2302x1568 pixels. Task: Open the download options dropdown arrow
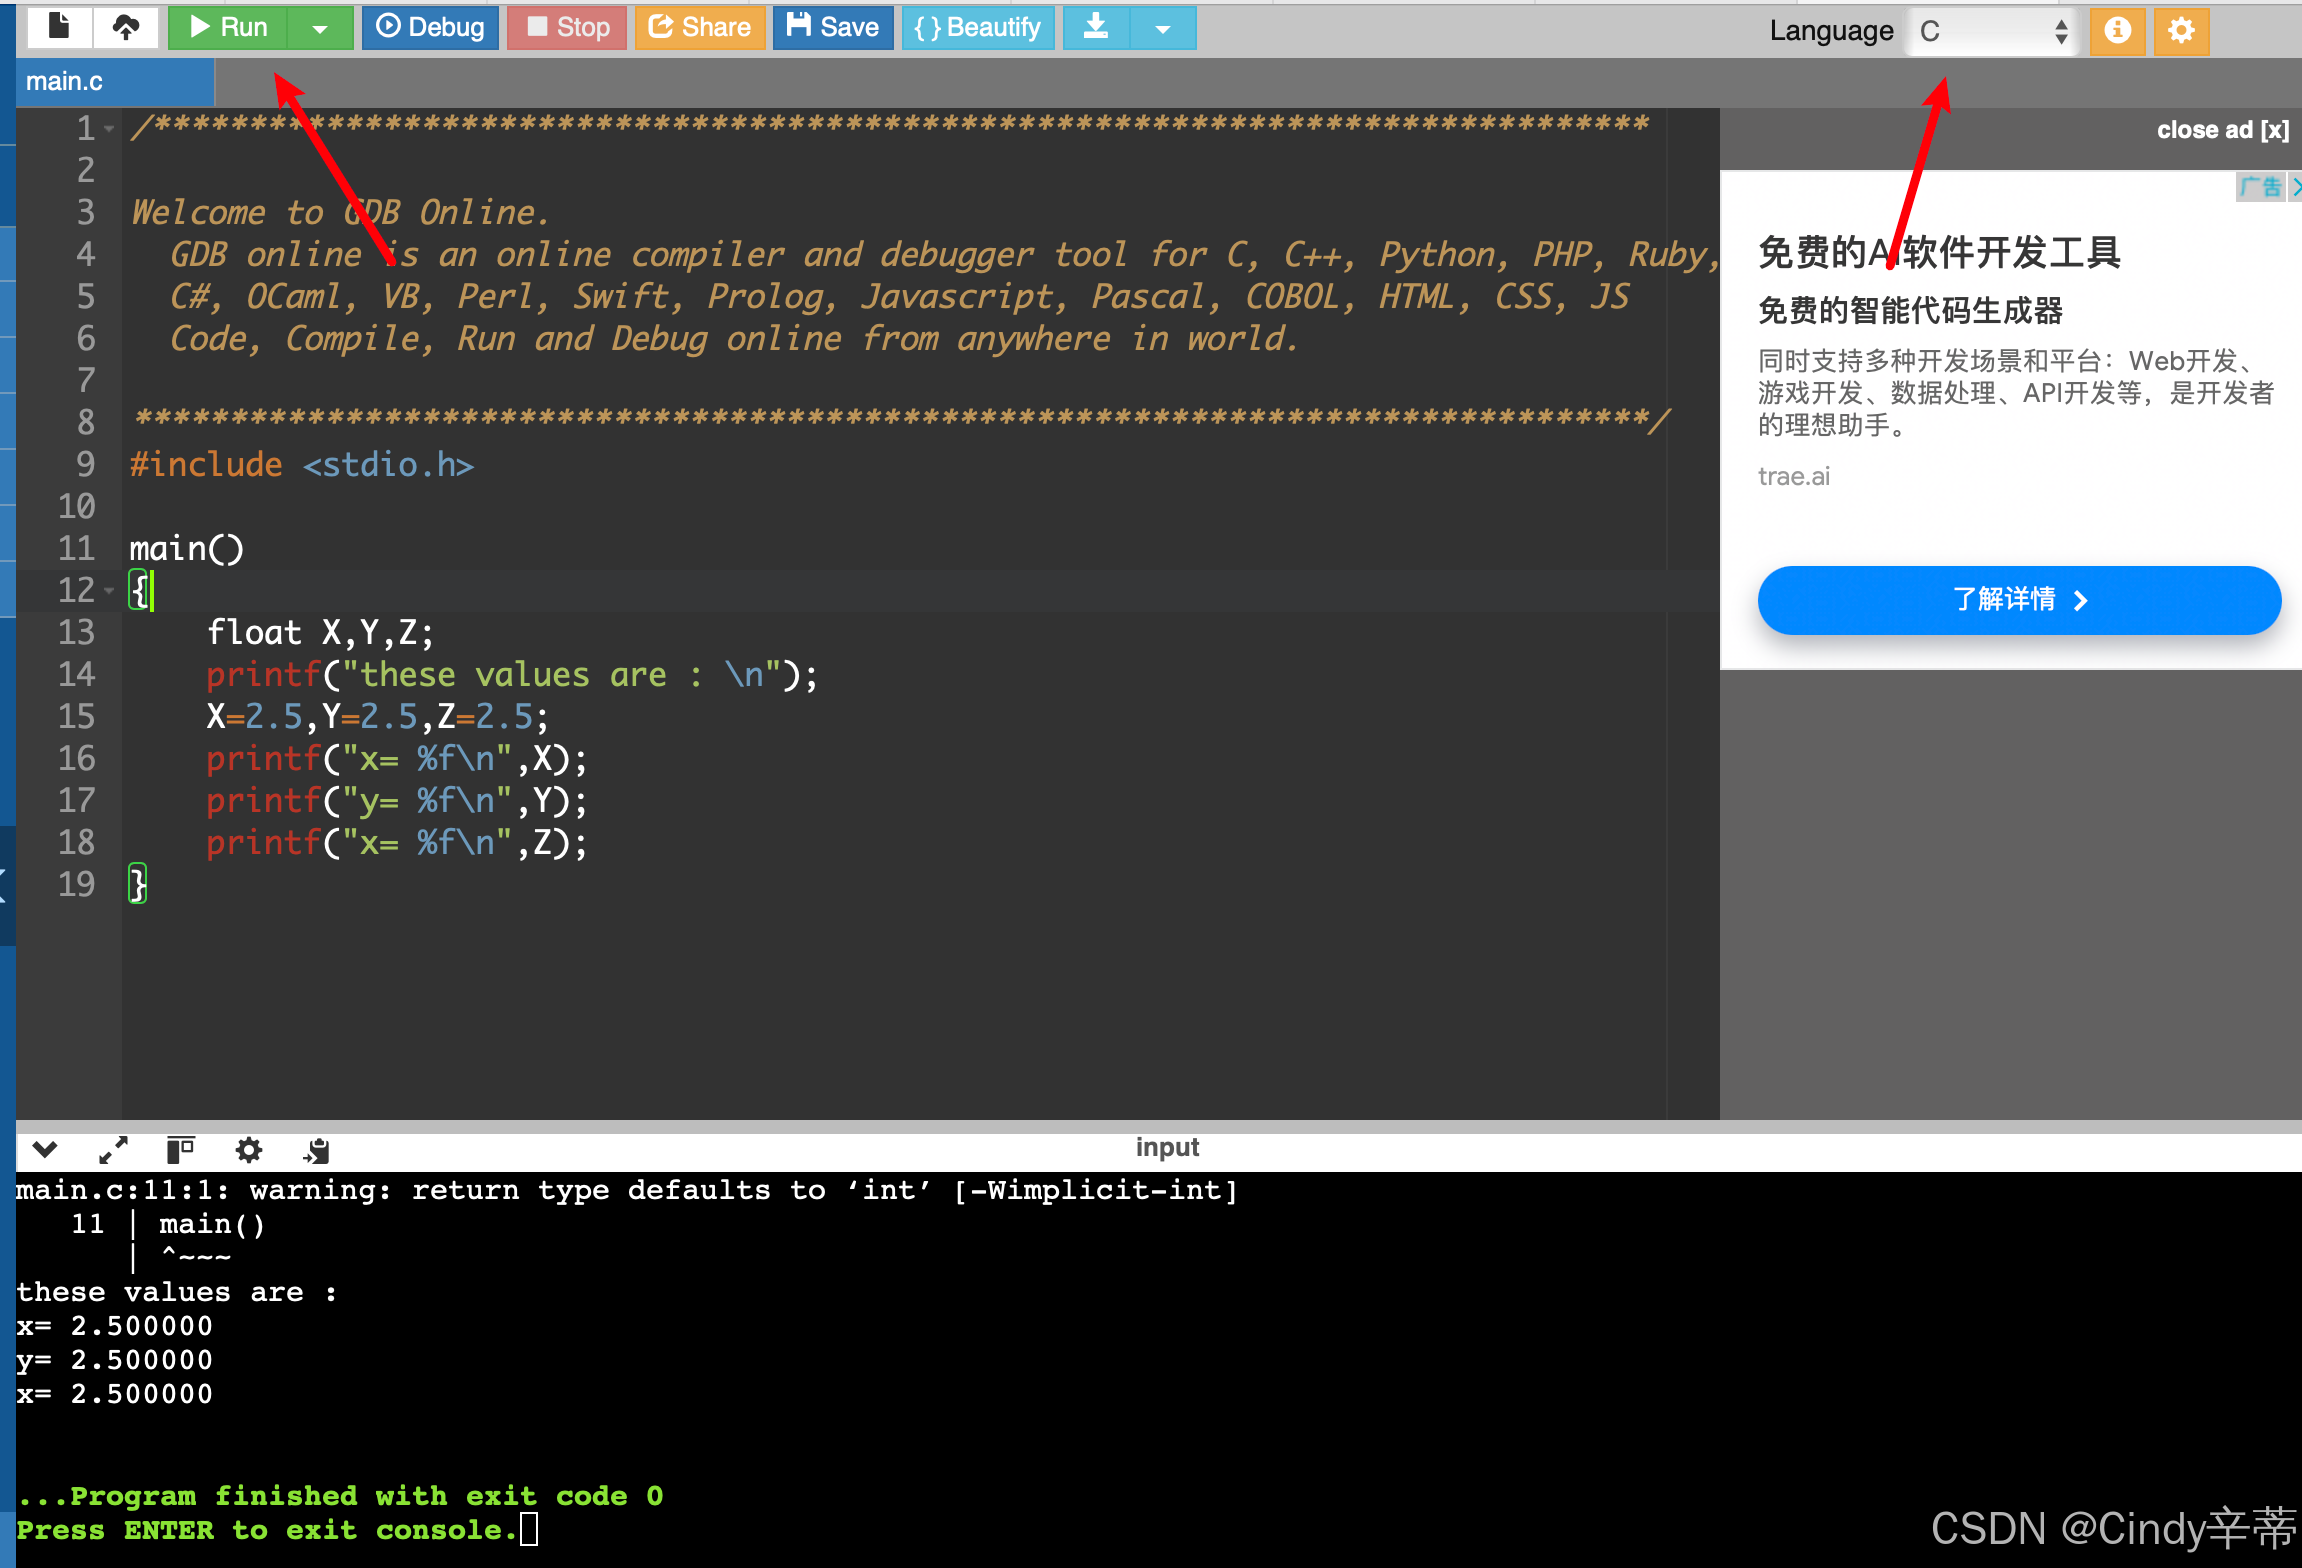(1162, 28)
